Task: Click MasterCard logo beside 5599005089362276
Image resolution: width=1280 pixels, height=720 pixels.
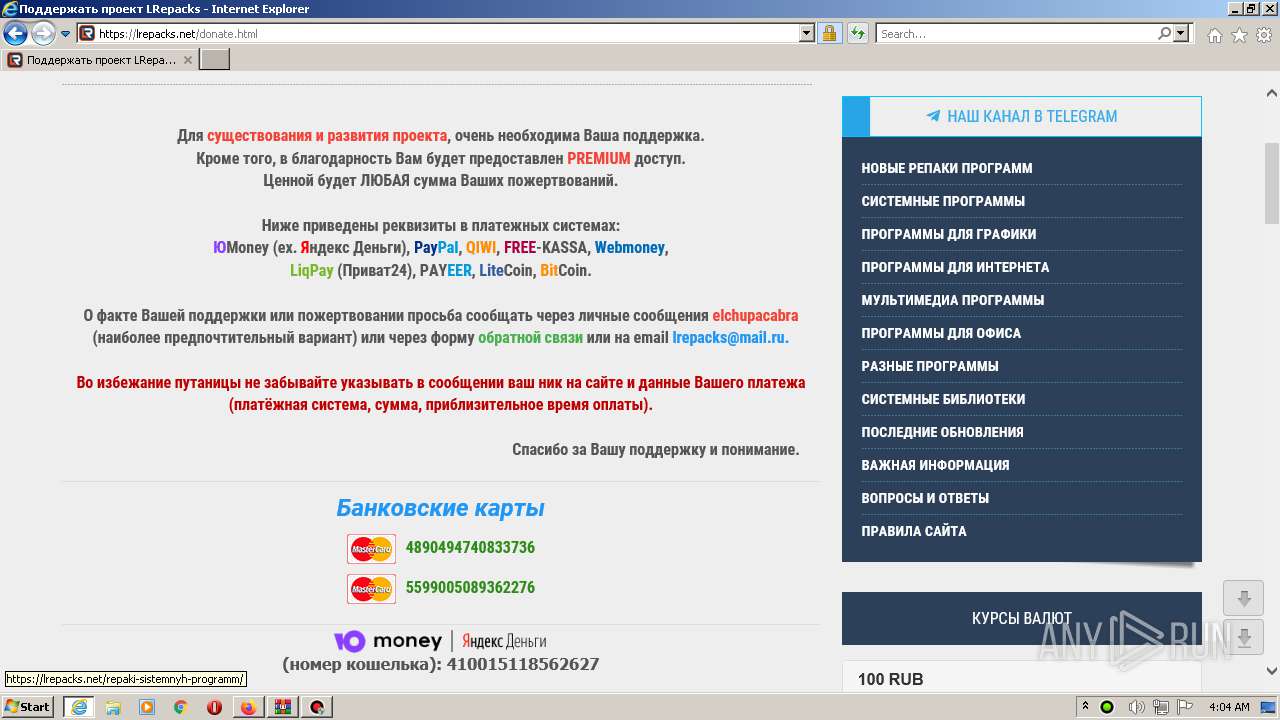Action: click(371, 589)
